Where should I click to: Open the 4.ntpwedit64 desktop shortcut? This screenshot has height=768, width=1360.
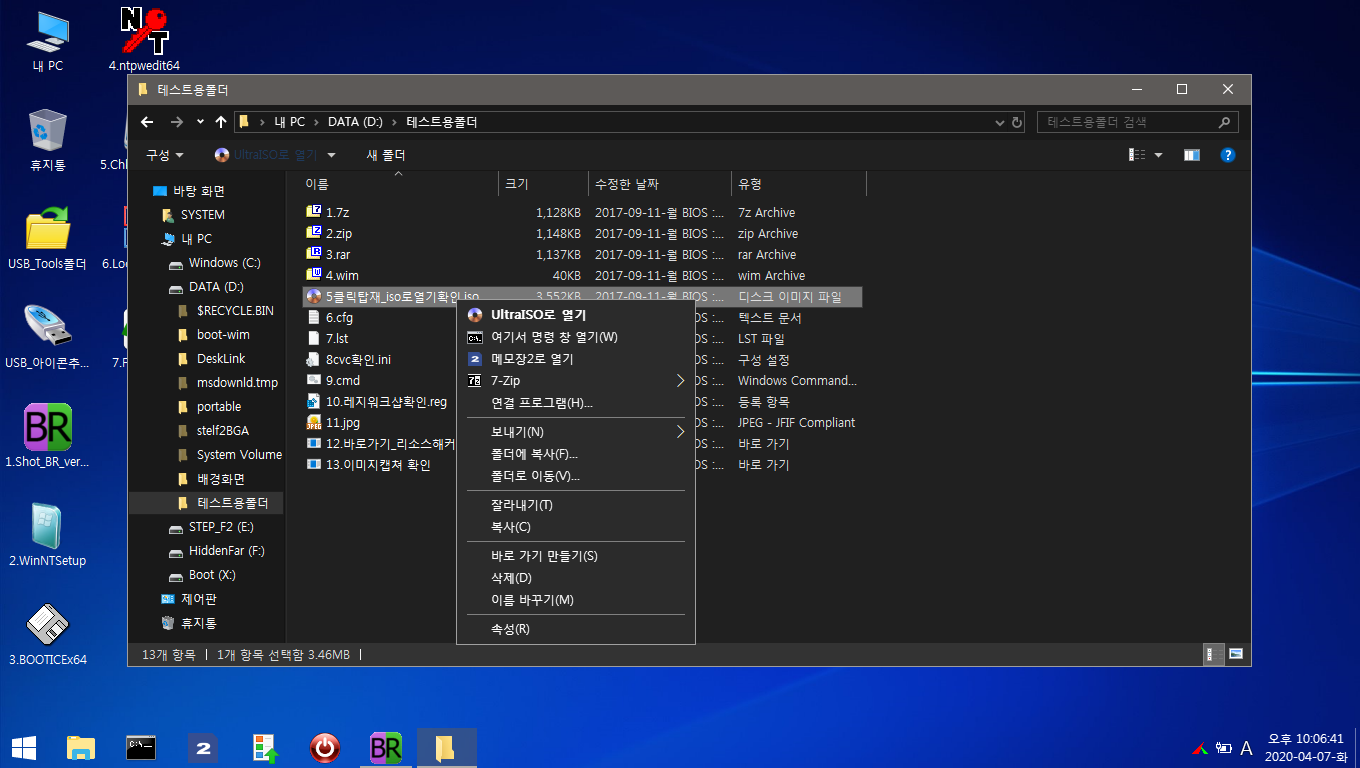(x=144, y=40)
